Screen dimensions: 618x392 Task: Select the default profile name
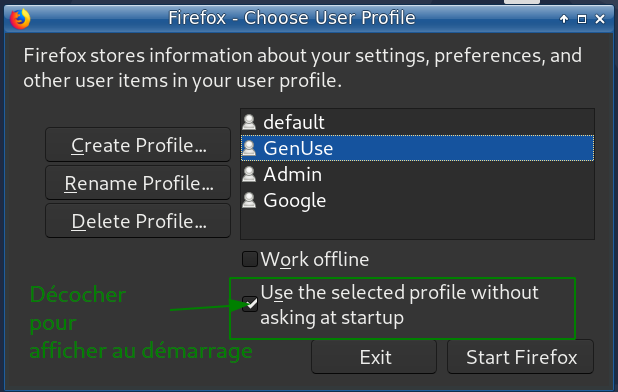coord(294,122)
